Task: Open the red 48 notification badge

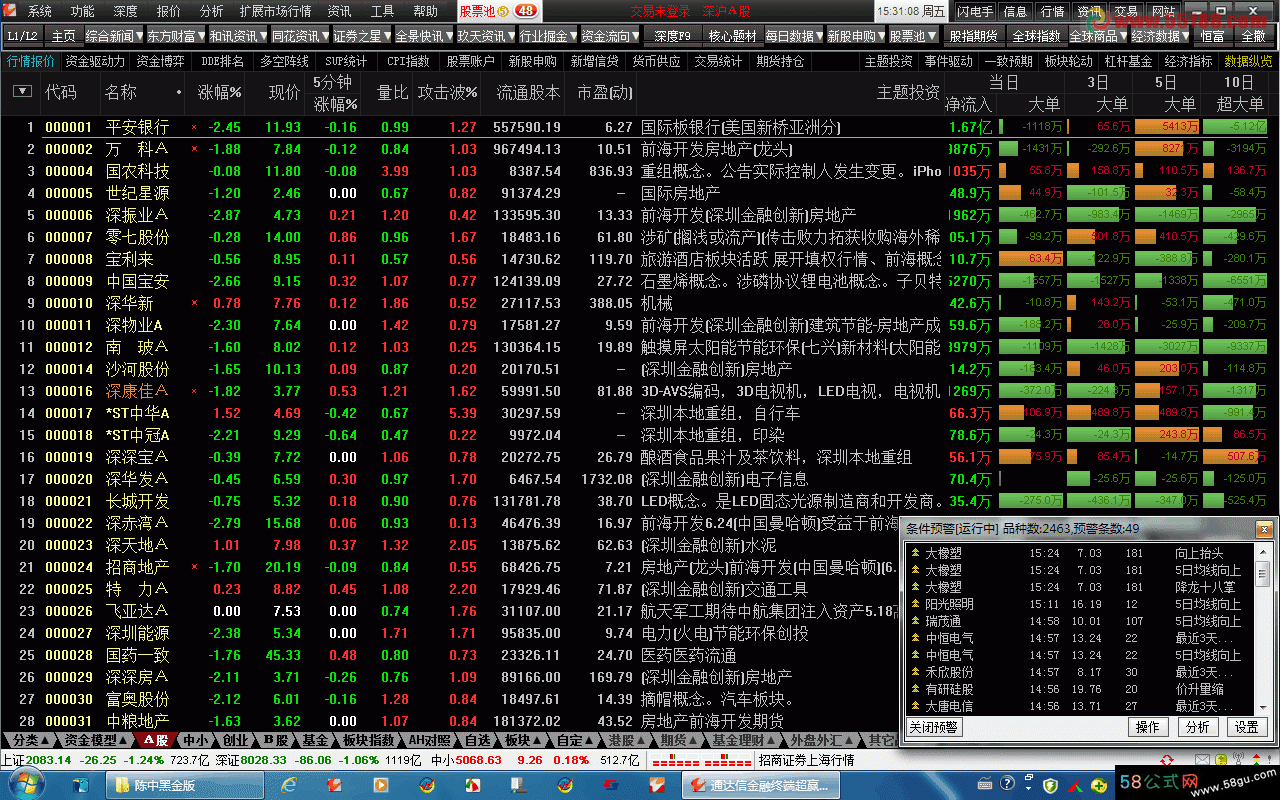Action: 526,11
